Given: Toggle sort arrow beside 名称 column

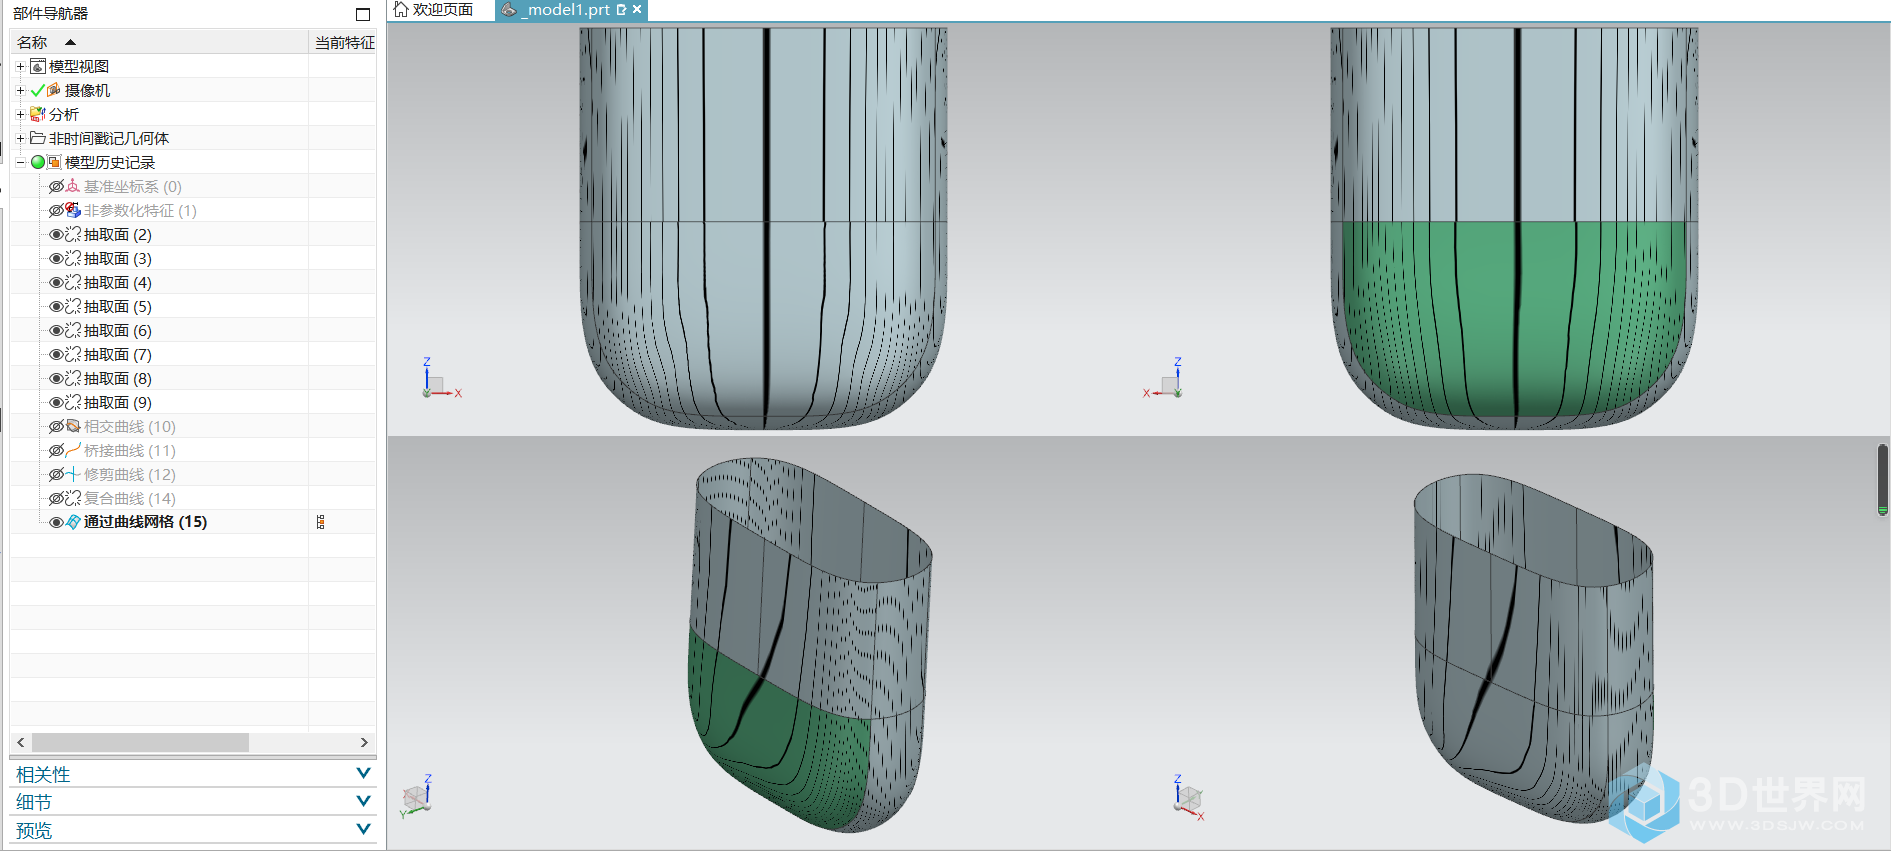Looking at the screenshot, I should (x=70, y=42).
